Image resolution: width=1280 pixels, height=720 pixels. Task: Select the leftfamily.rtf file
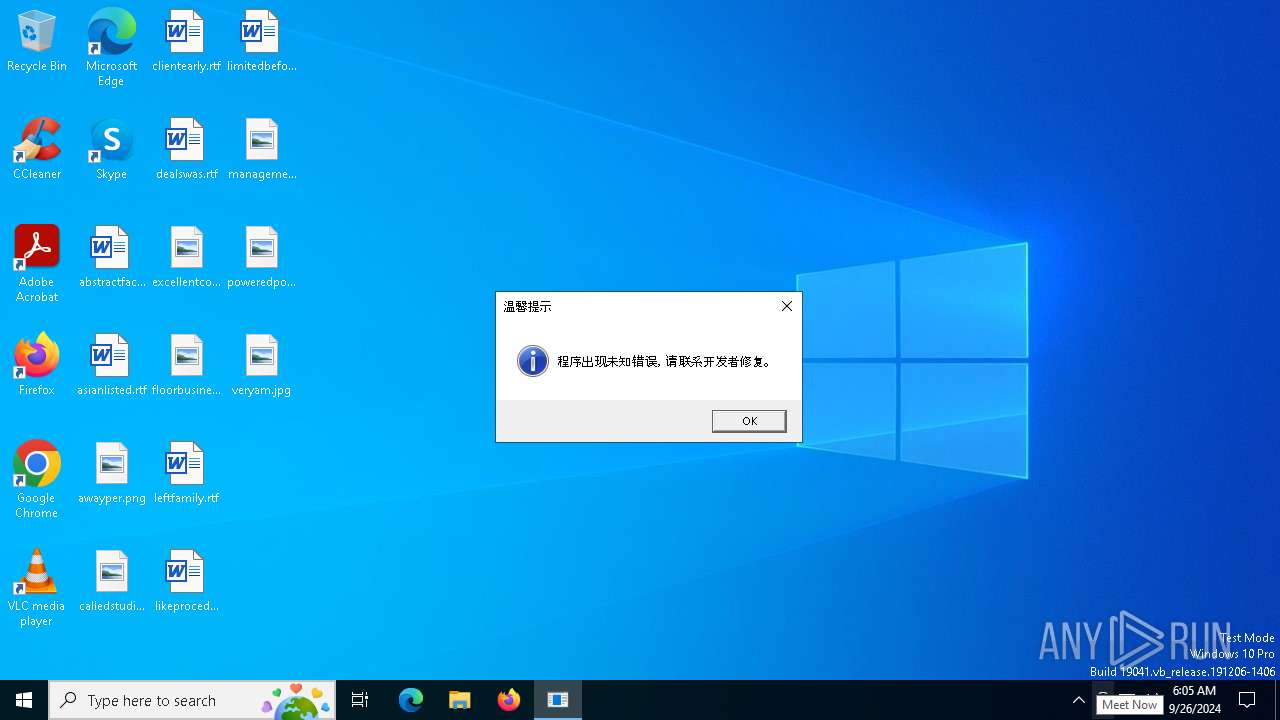(x=186, y=473)
